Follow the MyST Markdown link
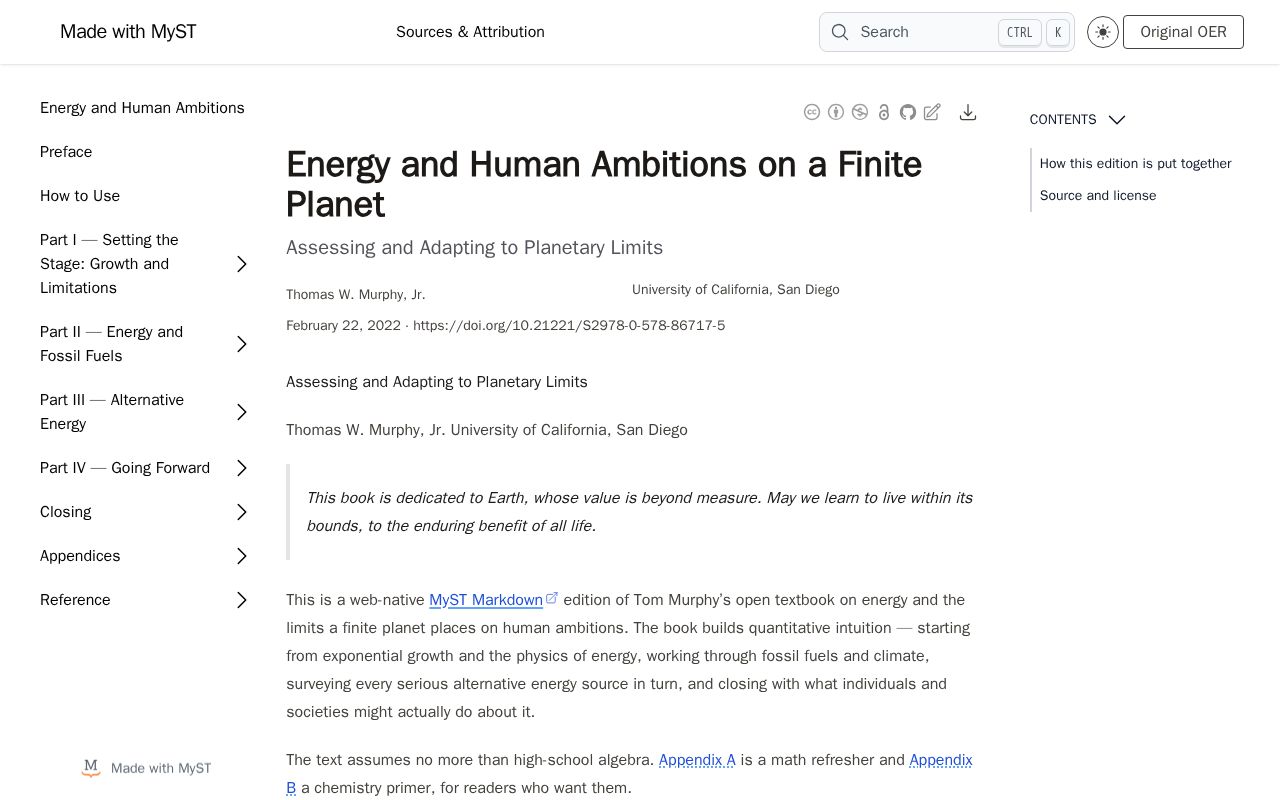The image size is (1280, 800). pos(486,600)
